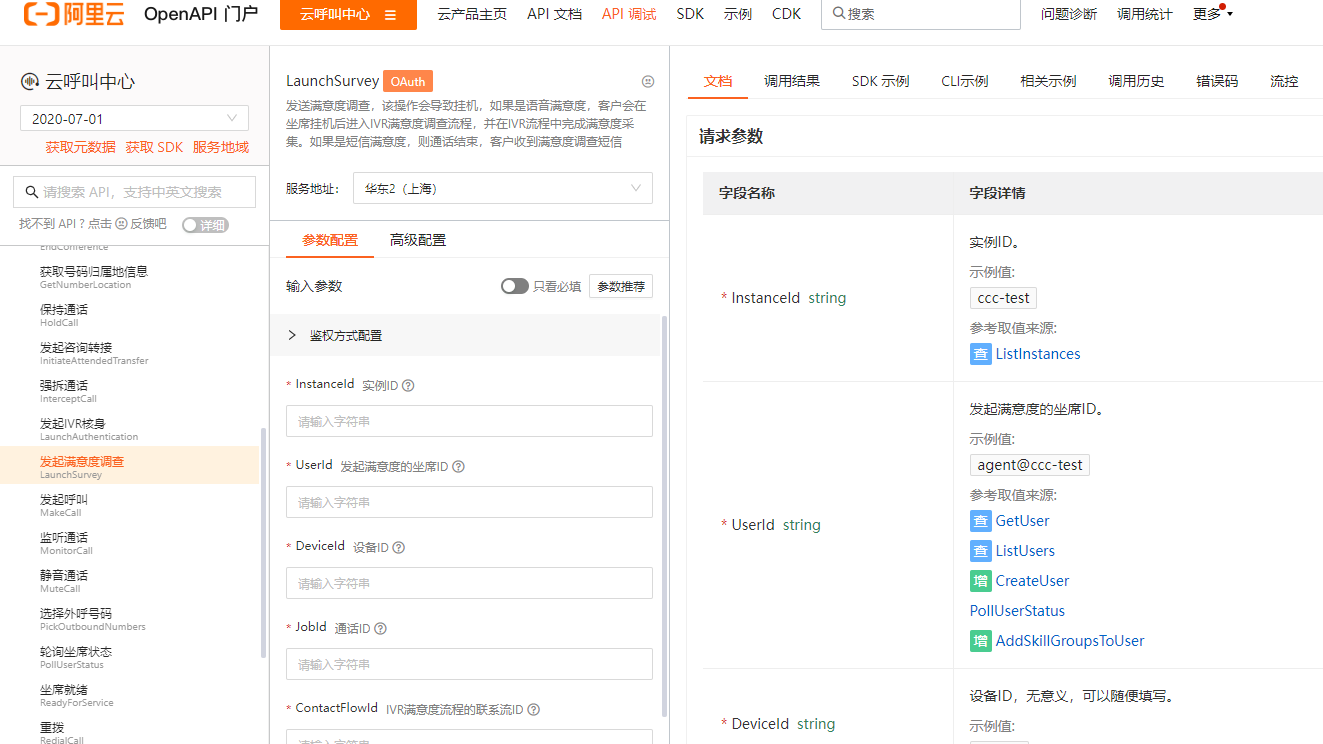Screen dimensions: 1323x744
Task: Click the search magnifier icon in top bar
Action: (838, 14)
